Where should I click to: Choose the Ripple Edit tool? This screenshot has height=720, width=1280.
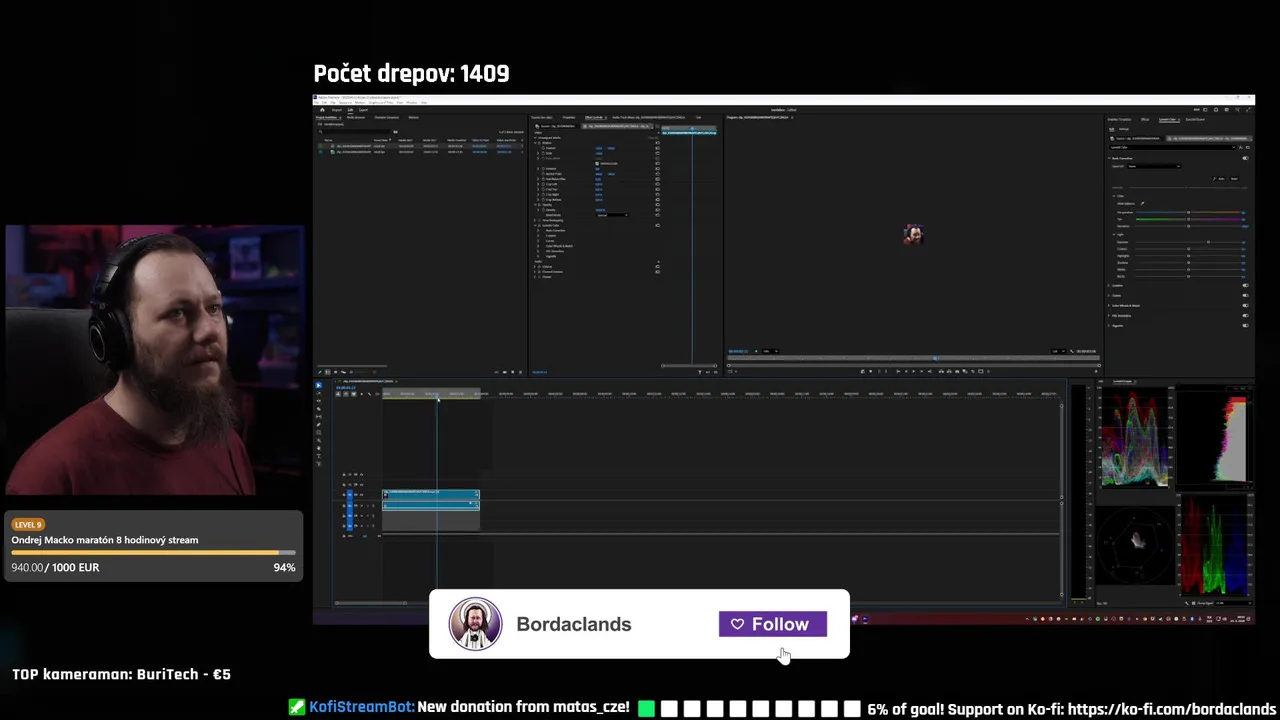tap(319, 401)
